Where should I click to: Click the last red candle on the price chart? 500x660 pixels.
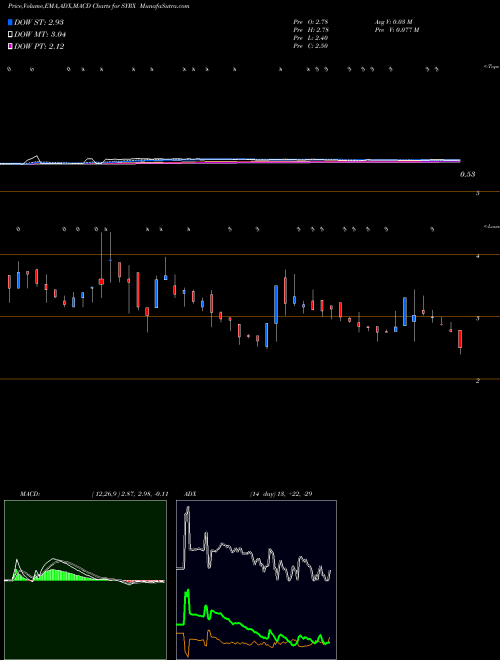460,339
